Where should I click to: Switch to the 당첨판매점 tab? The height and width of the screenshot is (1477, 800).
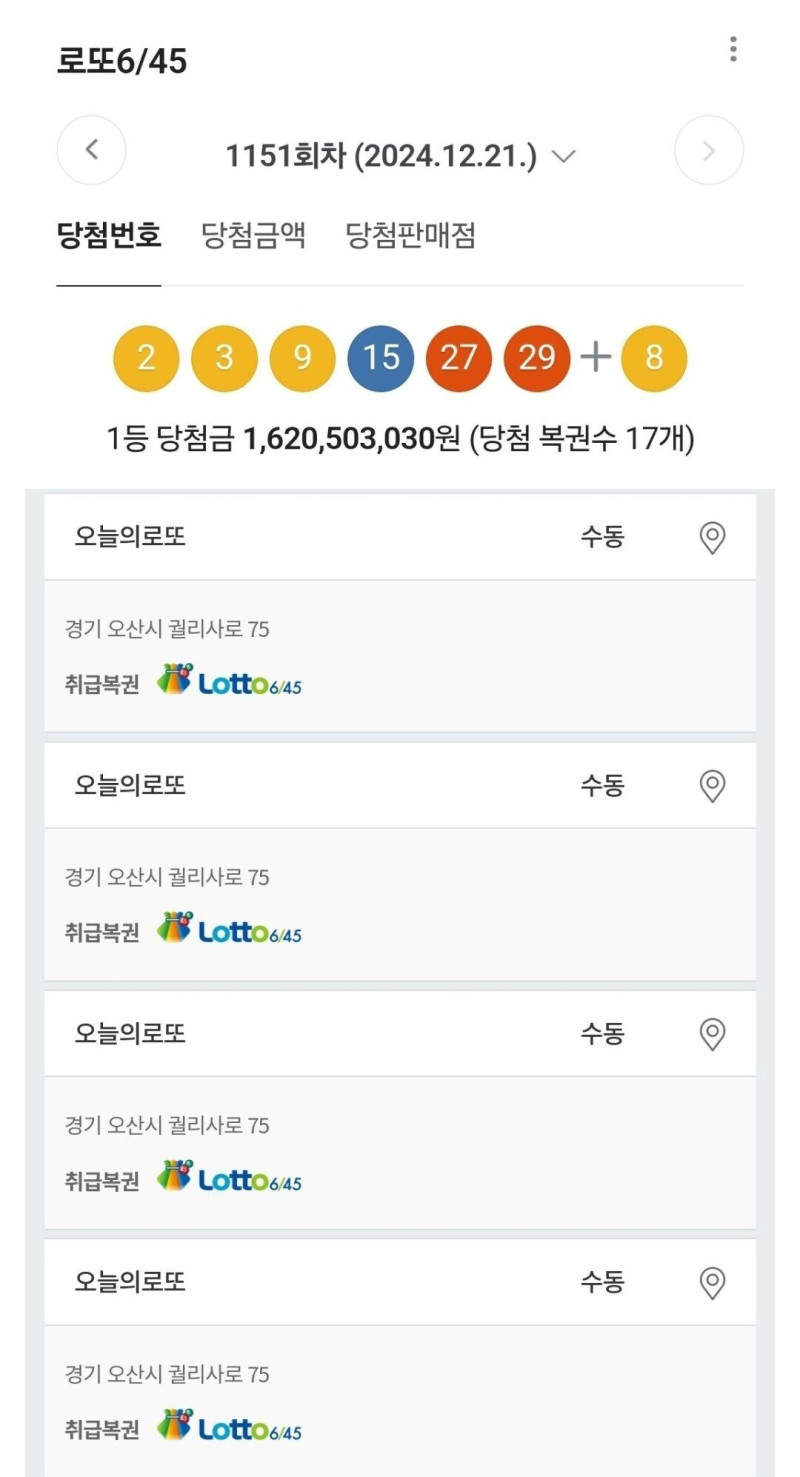coord(411,236)
